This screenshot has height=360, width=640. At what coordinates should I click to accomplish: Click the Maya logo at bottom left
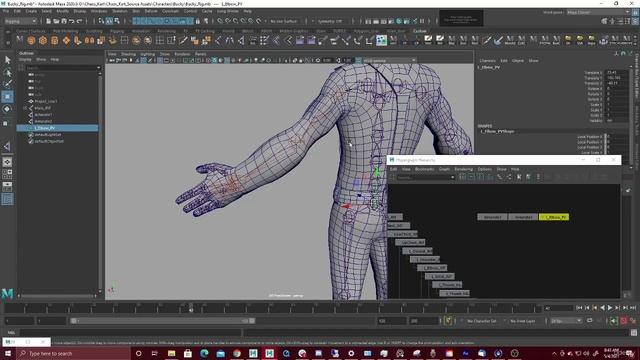tap(7, 293)
